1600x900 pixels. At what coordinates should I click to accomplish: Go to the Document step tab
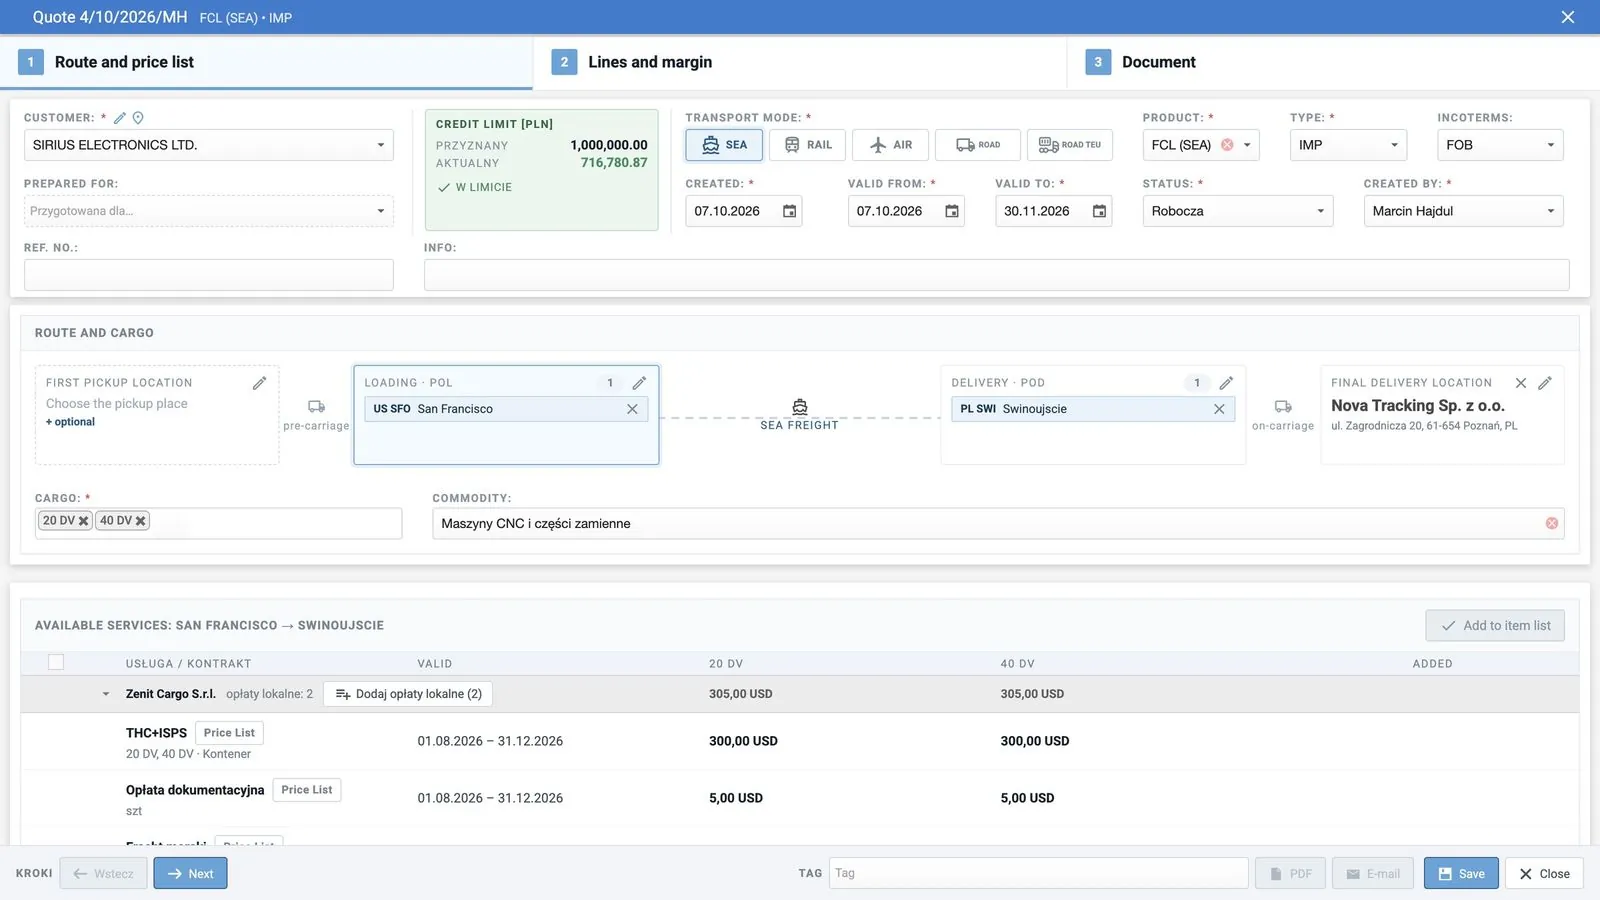(x=1333, y=62)
